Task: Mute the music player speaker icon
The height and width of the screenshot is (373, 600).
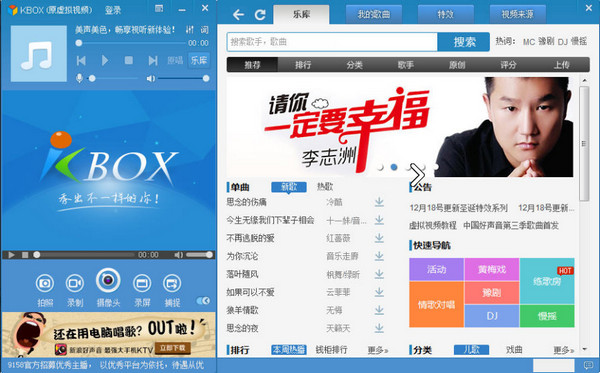Action: click(150, 78)
